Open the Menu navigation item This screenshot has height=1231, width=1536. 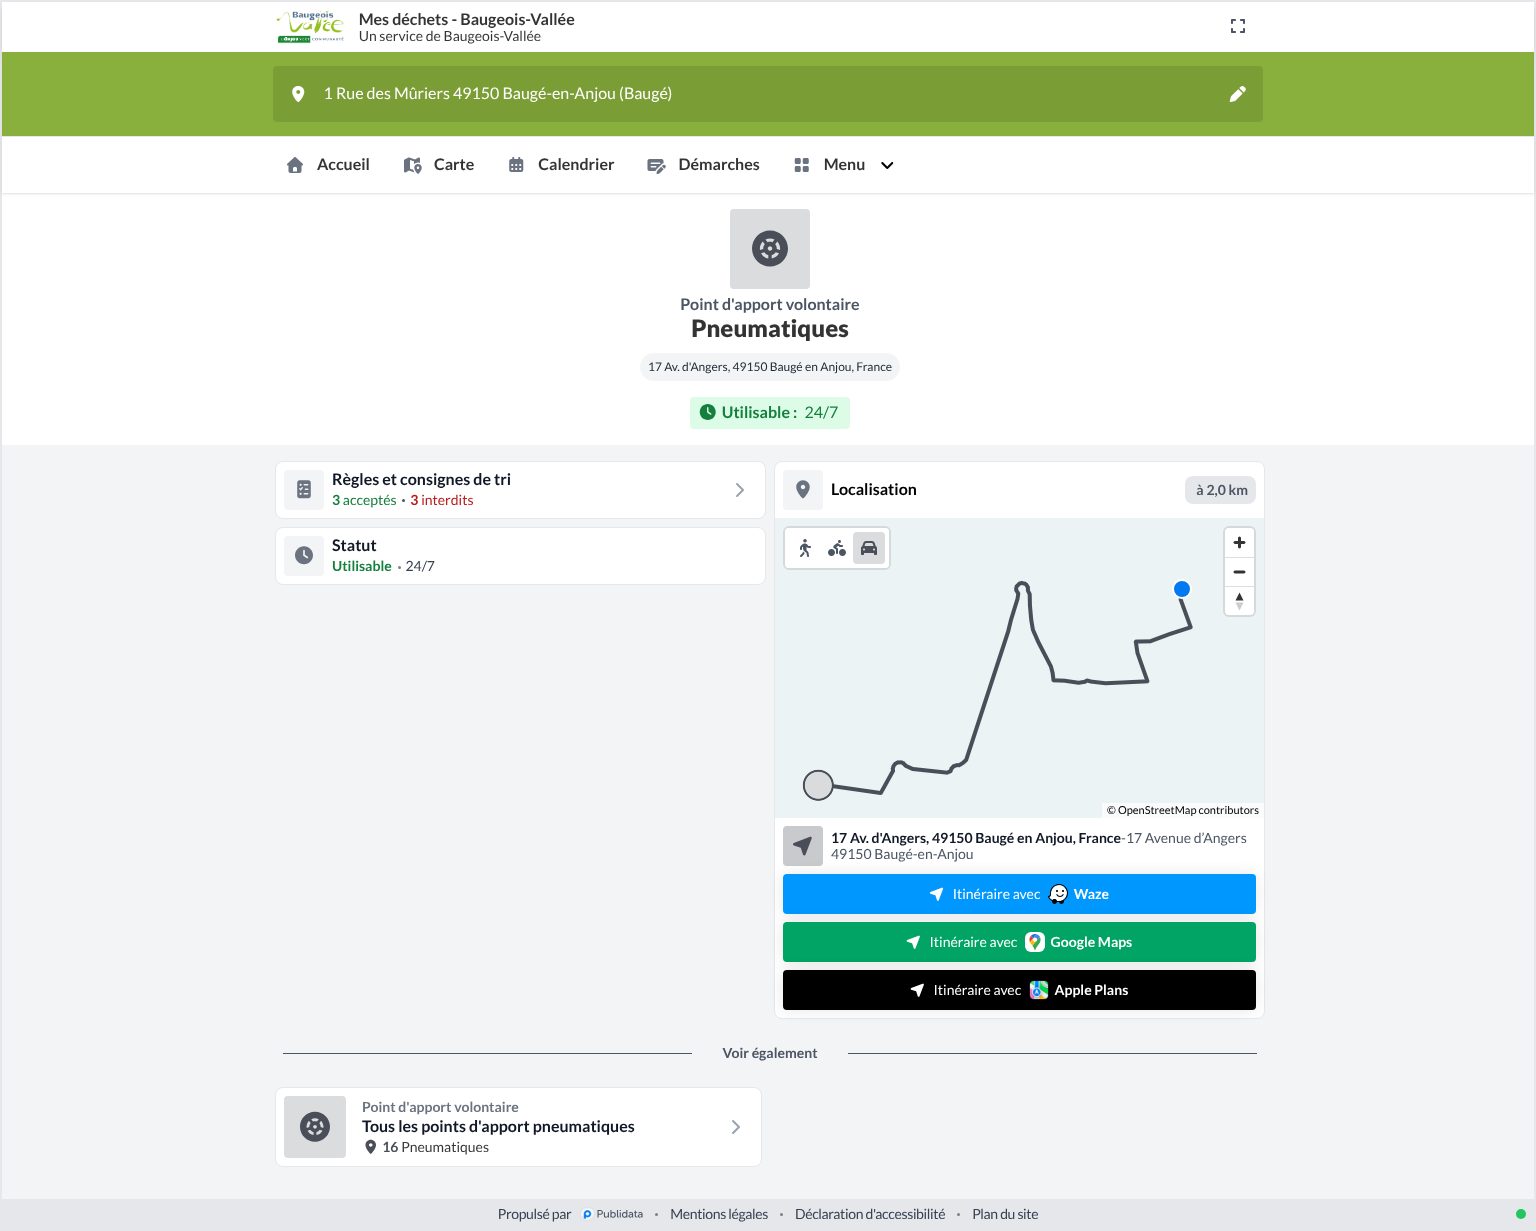point(844,165)
